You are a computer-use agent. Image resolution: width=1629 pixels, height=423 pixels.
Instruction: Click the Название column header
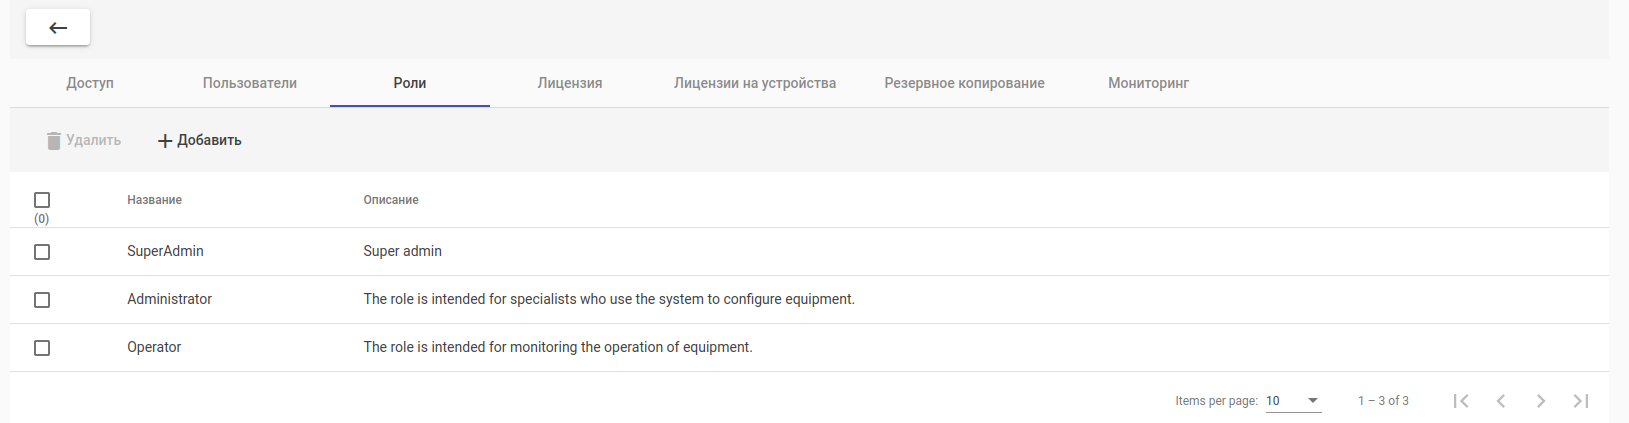[154, 200]
